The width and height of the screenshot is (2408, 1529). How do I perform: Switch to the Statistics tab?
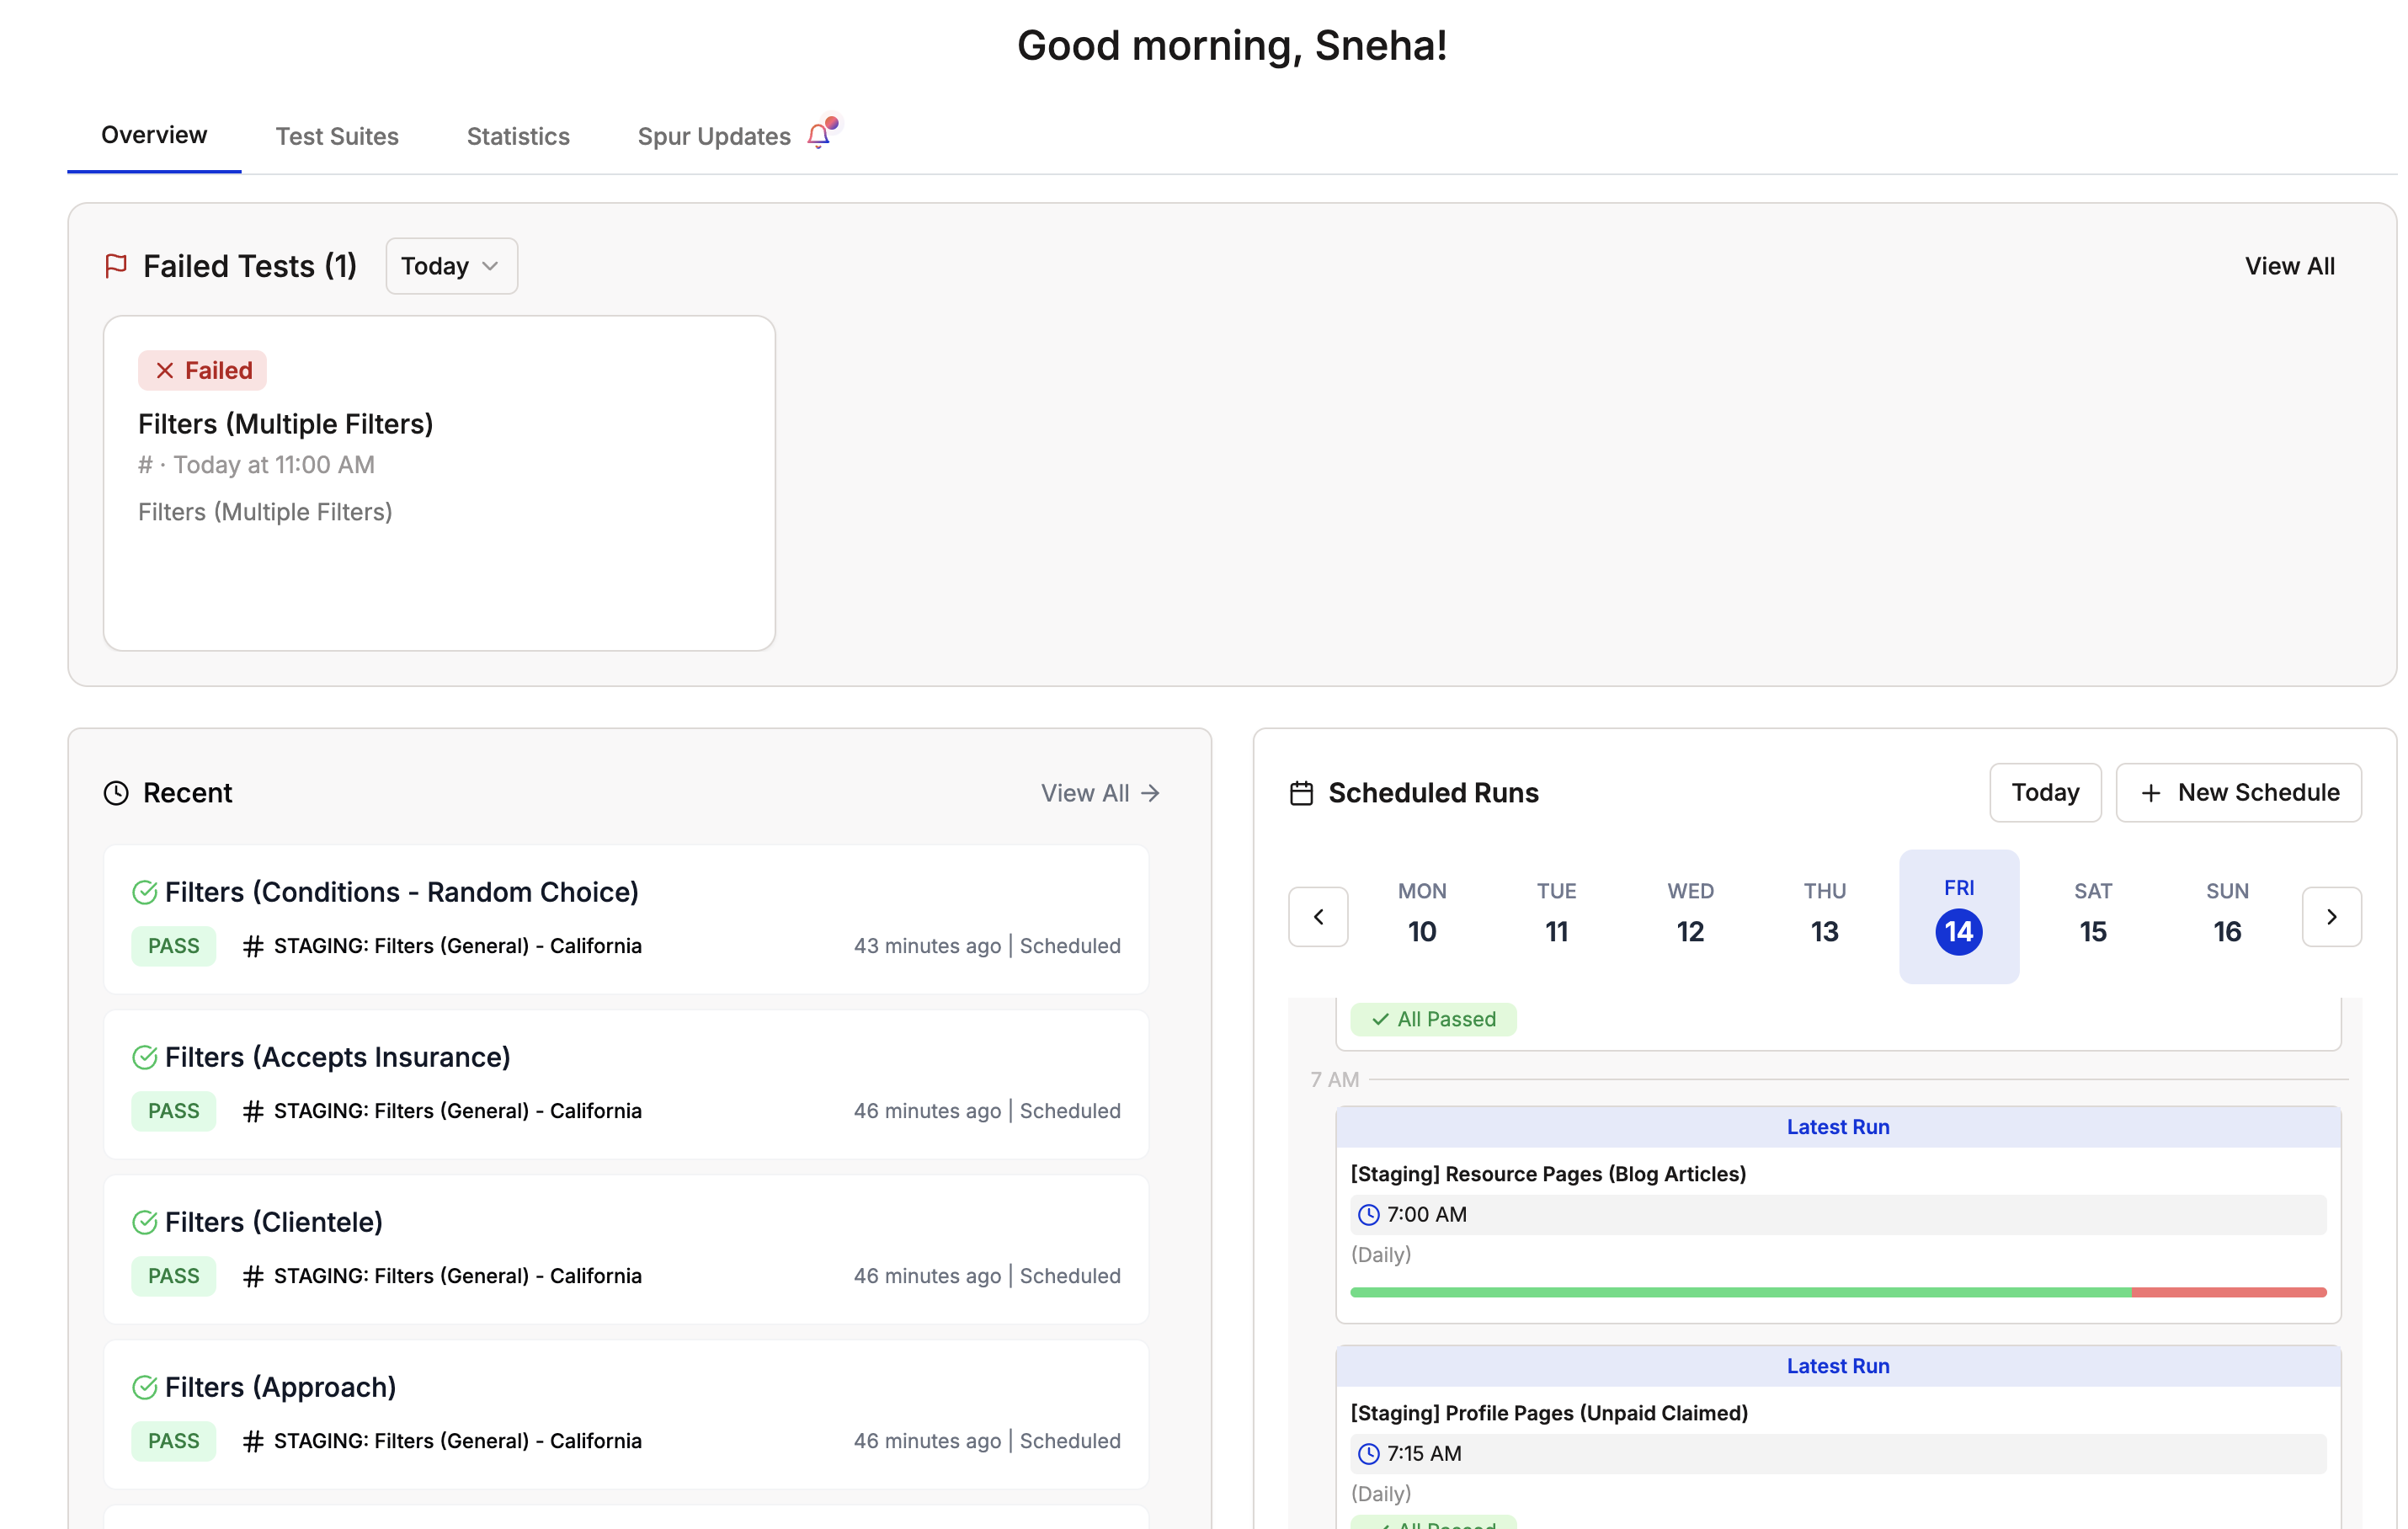(x=517, y=136)
